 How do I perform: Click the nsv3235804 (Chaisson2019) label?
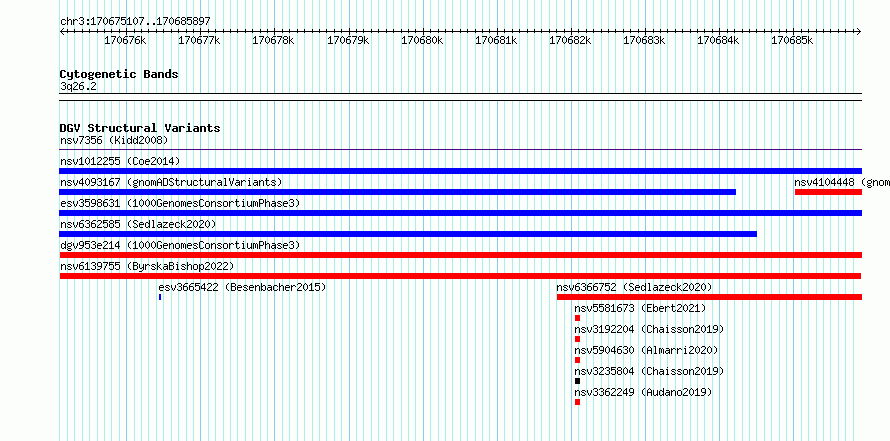click(649, 371)
